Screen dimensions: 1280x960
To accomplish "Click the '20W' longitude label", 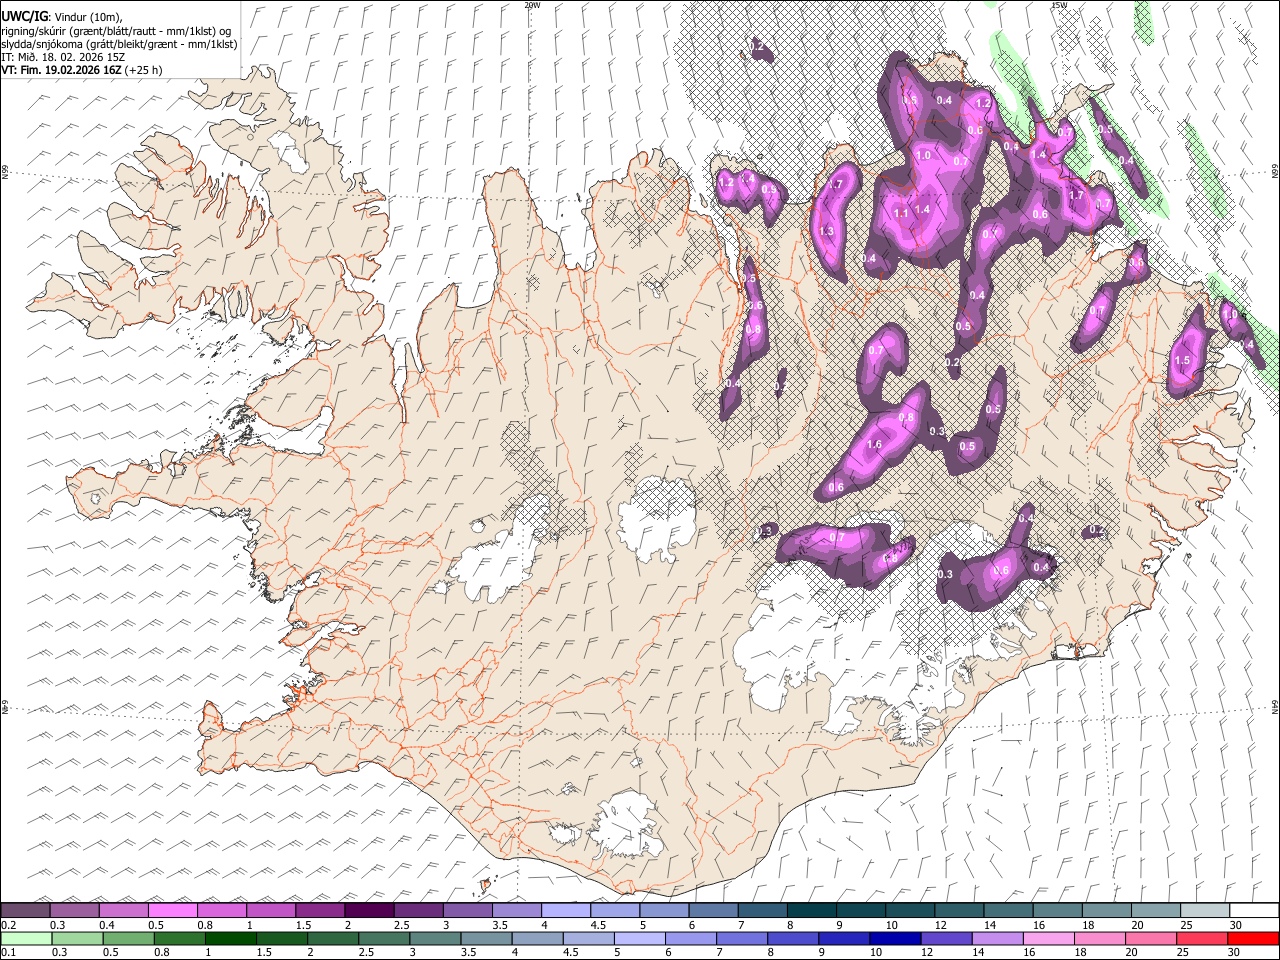I will pyautogui.click(x=532, y=5).
